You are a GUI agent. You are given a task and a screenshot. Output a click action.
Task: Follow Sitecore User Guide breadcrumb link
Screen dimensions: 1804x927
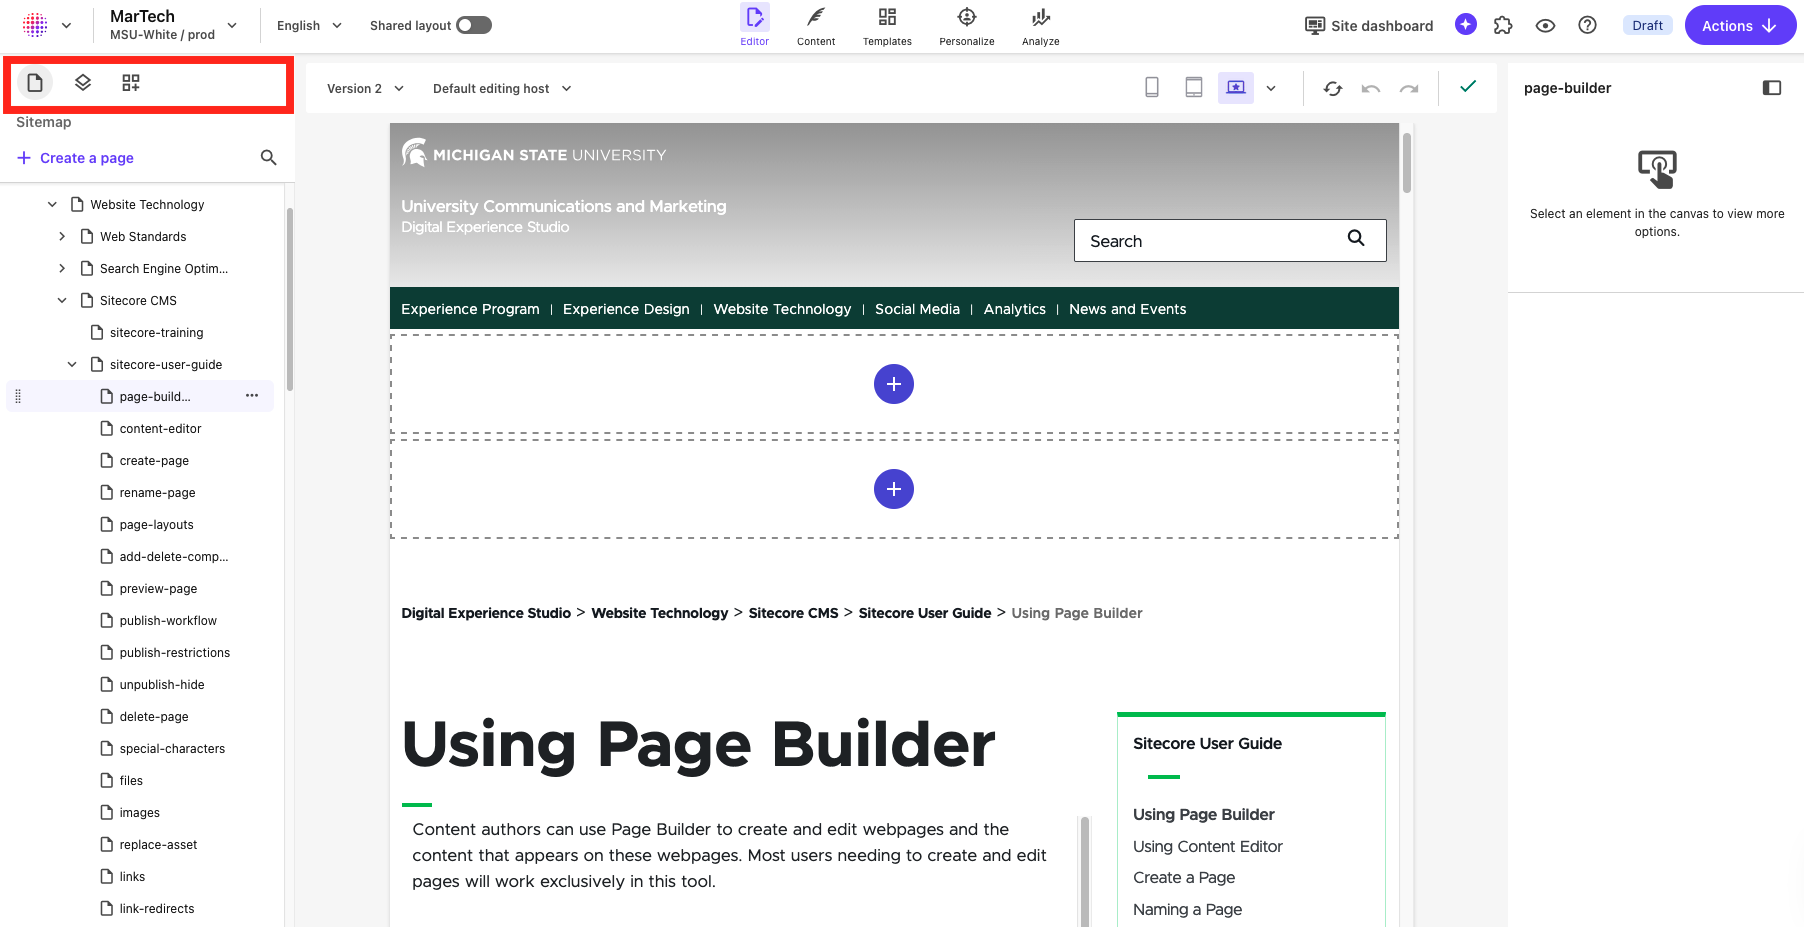pyautogui.click(x=925, y=613)
